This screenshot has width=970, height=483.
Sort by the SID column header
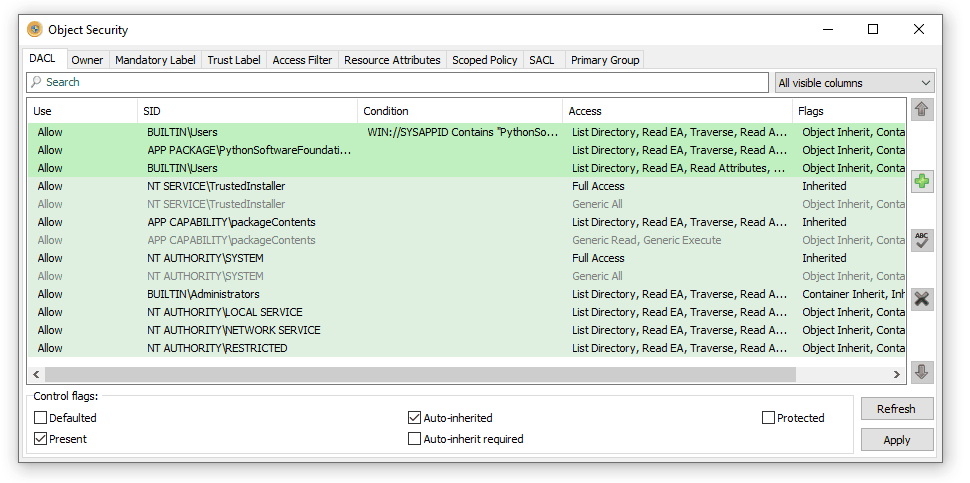tap(247, 111)
